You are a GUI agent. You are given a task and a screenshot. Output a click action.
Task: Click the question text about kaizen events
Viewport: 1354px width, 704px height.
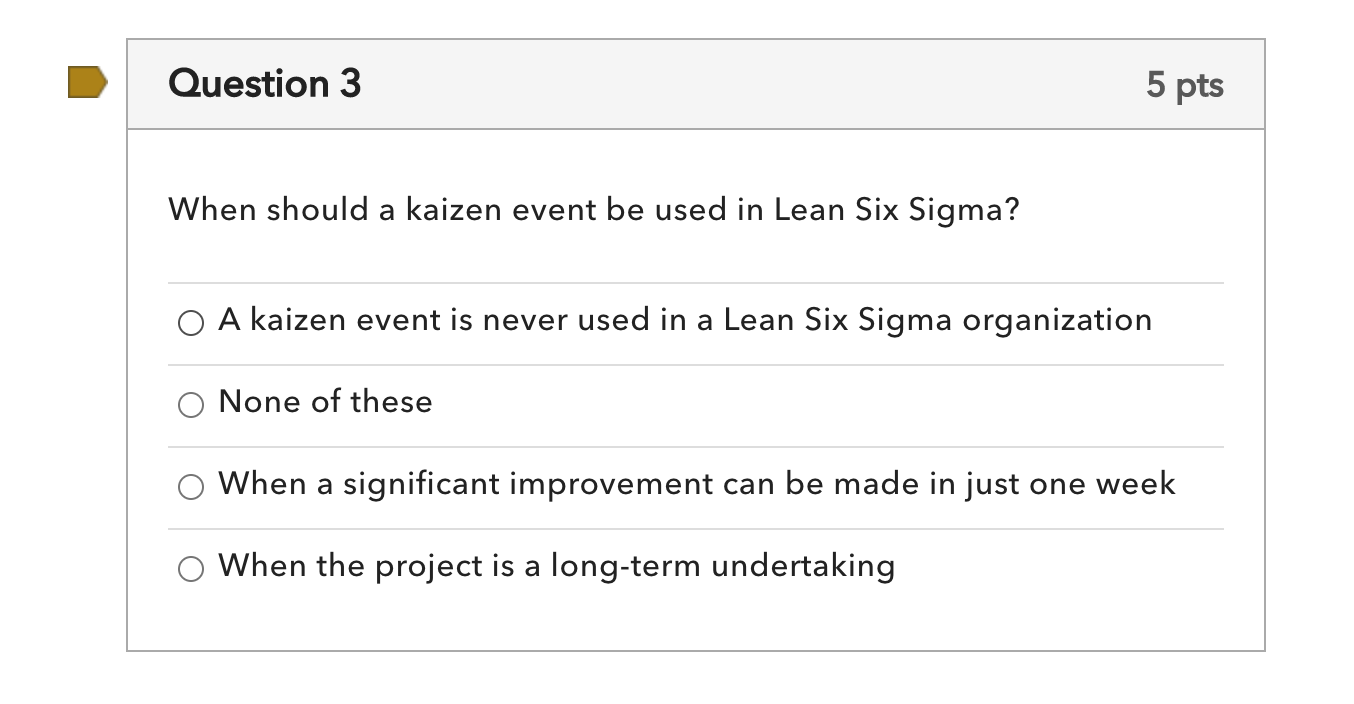click(593, 210)
